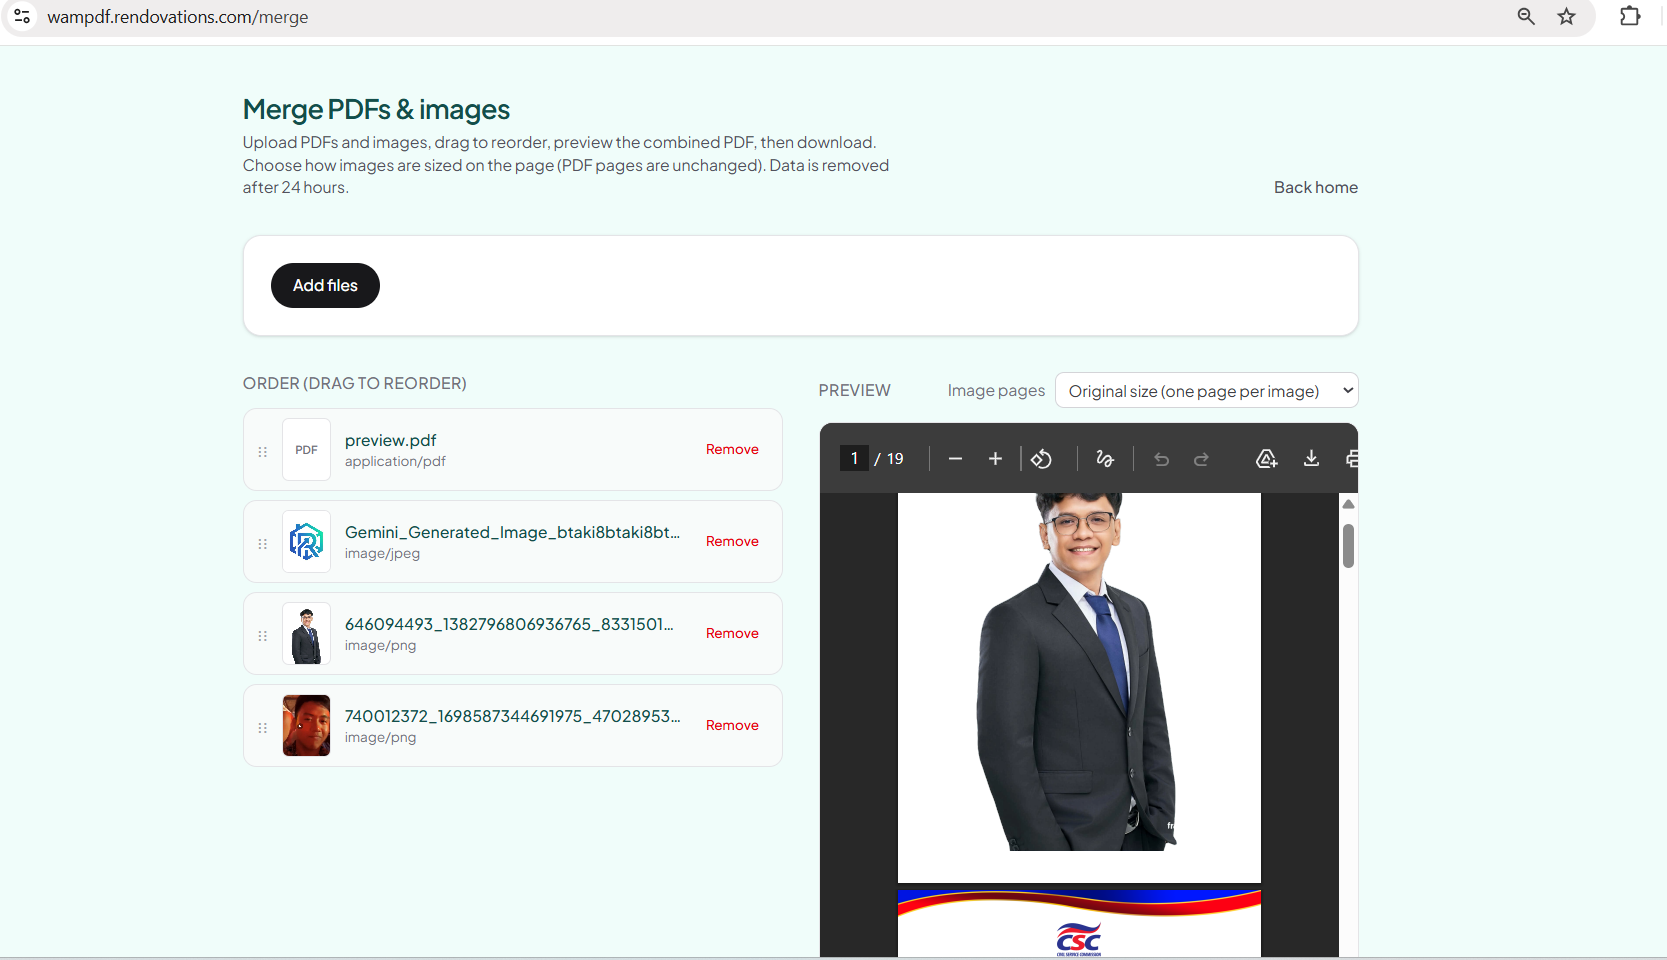The image size is (1667, 960).
Task: Rotate the PDF preview page
Action: (x=1042, y=459)
